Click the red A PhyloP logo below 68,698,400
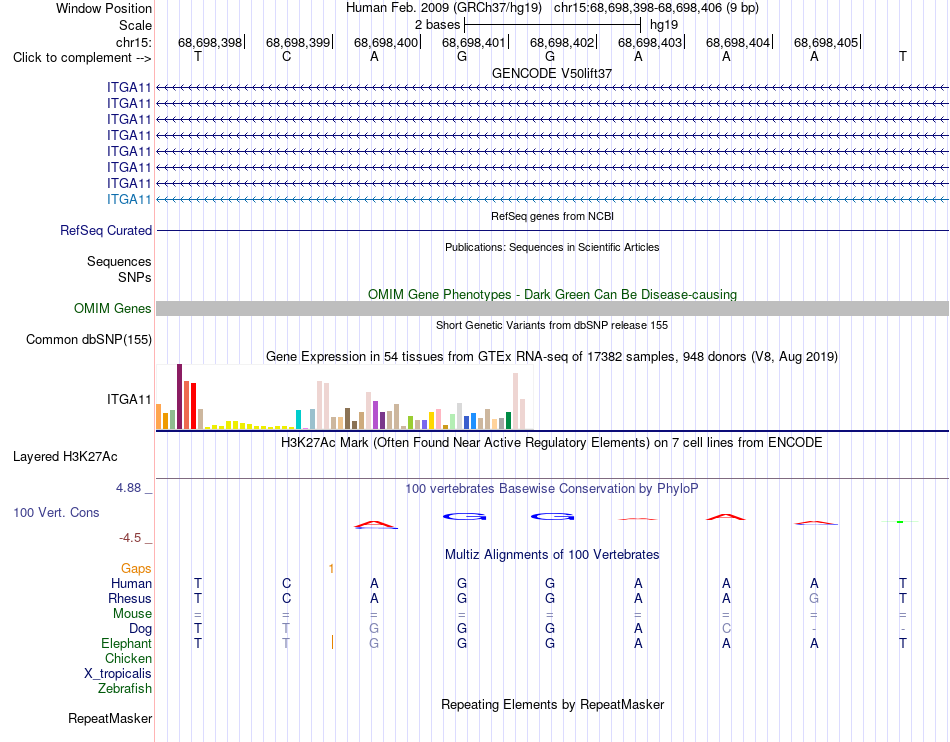Image resolution: width=950 pixels, height=742 pixels. tap(376, 525)
